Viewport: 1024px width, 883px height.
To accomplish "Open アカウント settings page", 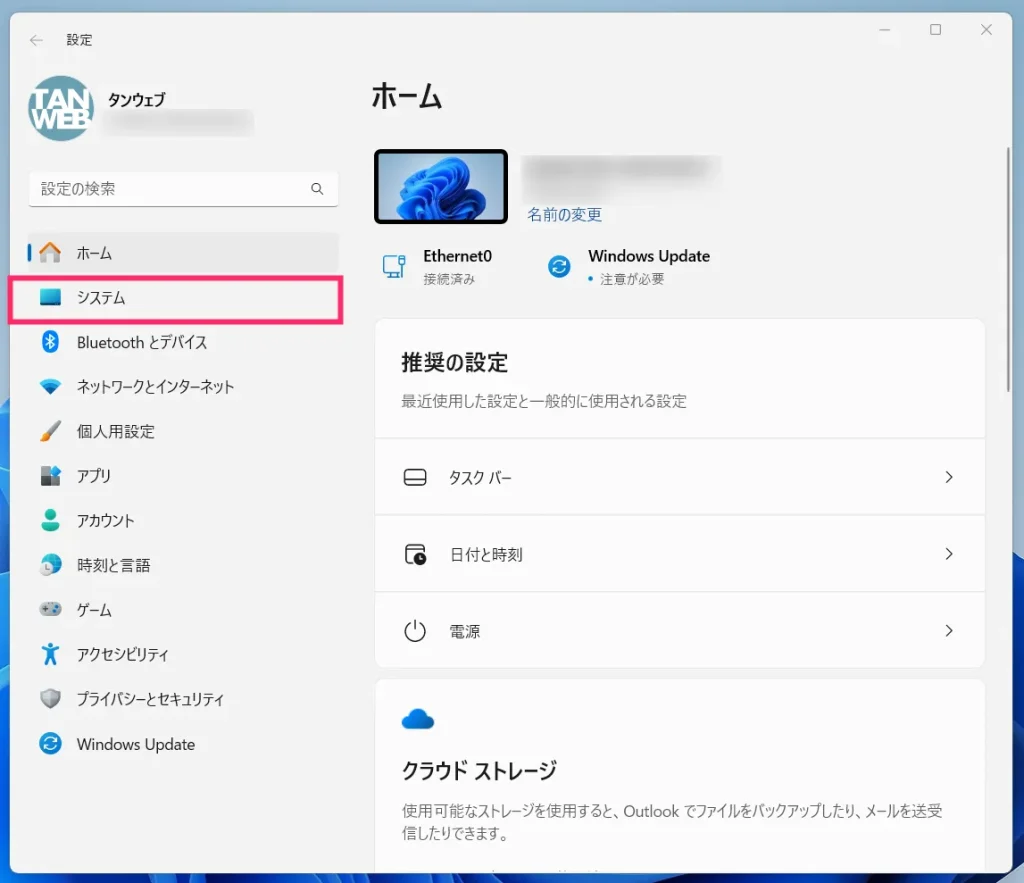I will tap(184, 520).
